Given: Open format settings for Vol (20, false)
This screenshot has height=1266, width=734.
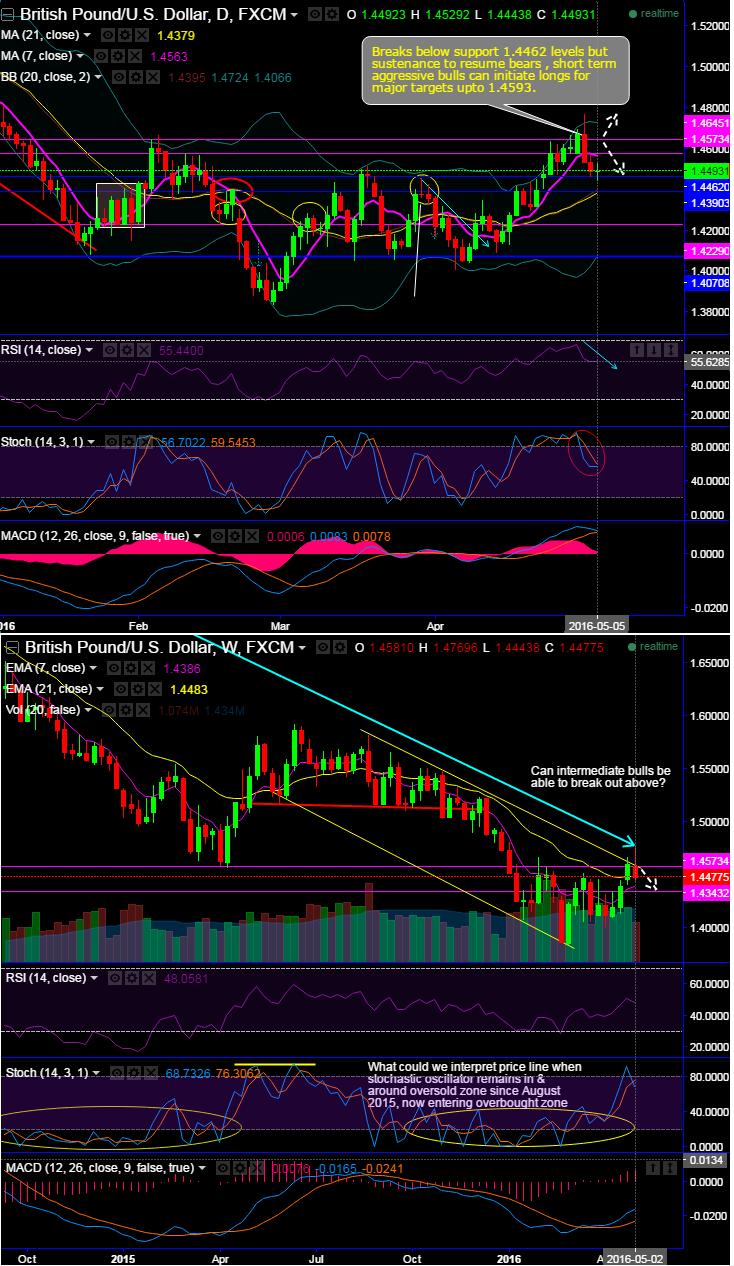Looking at the screenshot, I should [126, 709].
